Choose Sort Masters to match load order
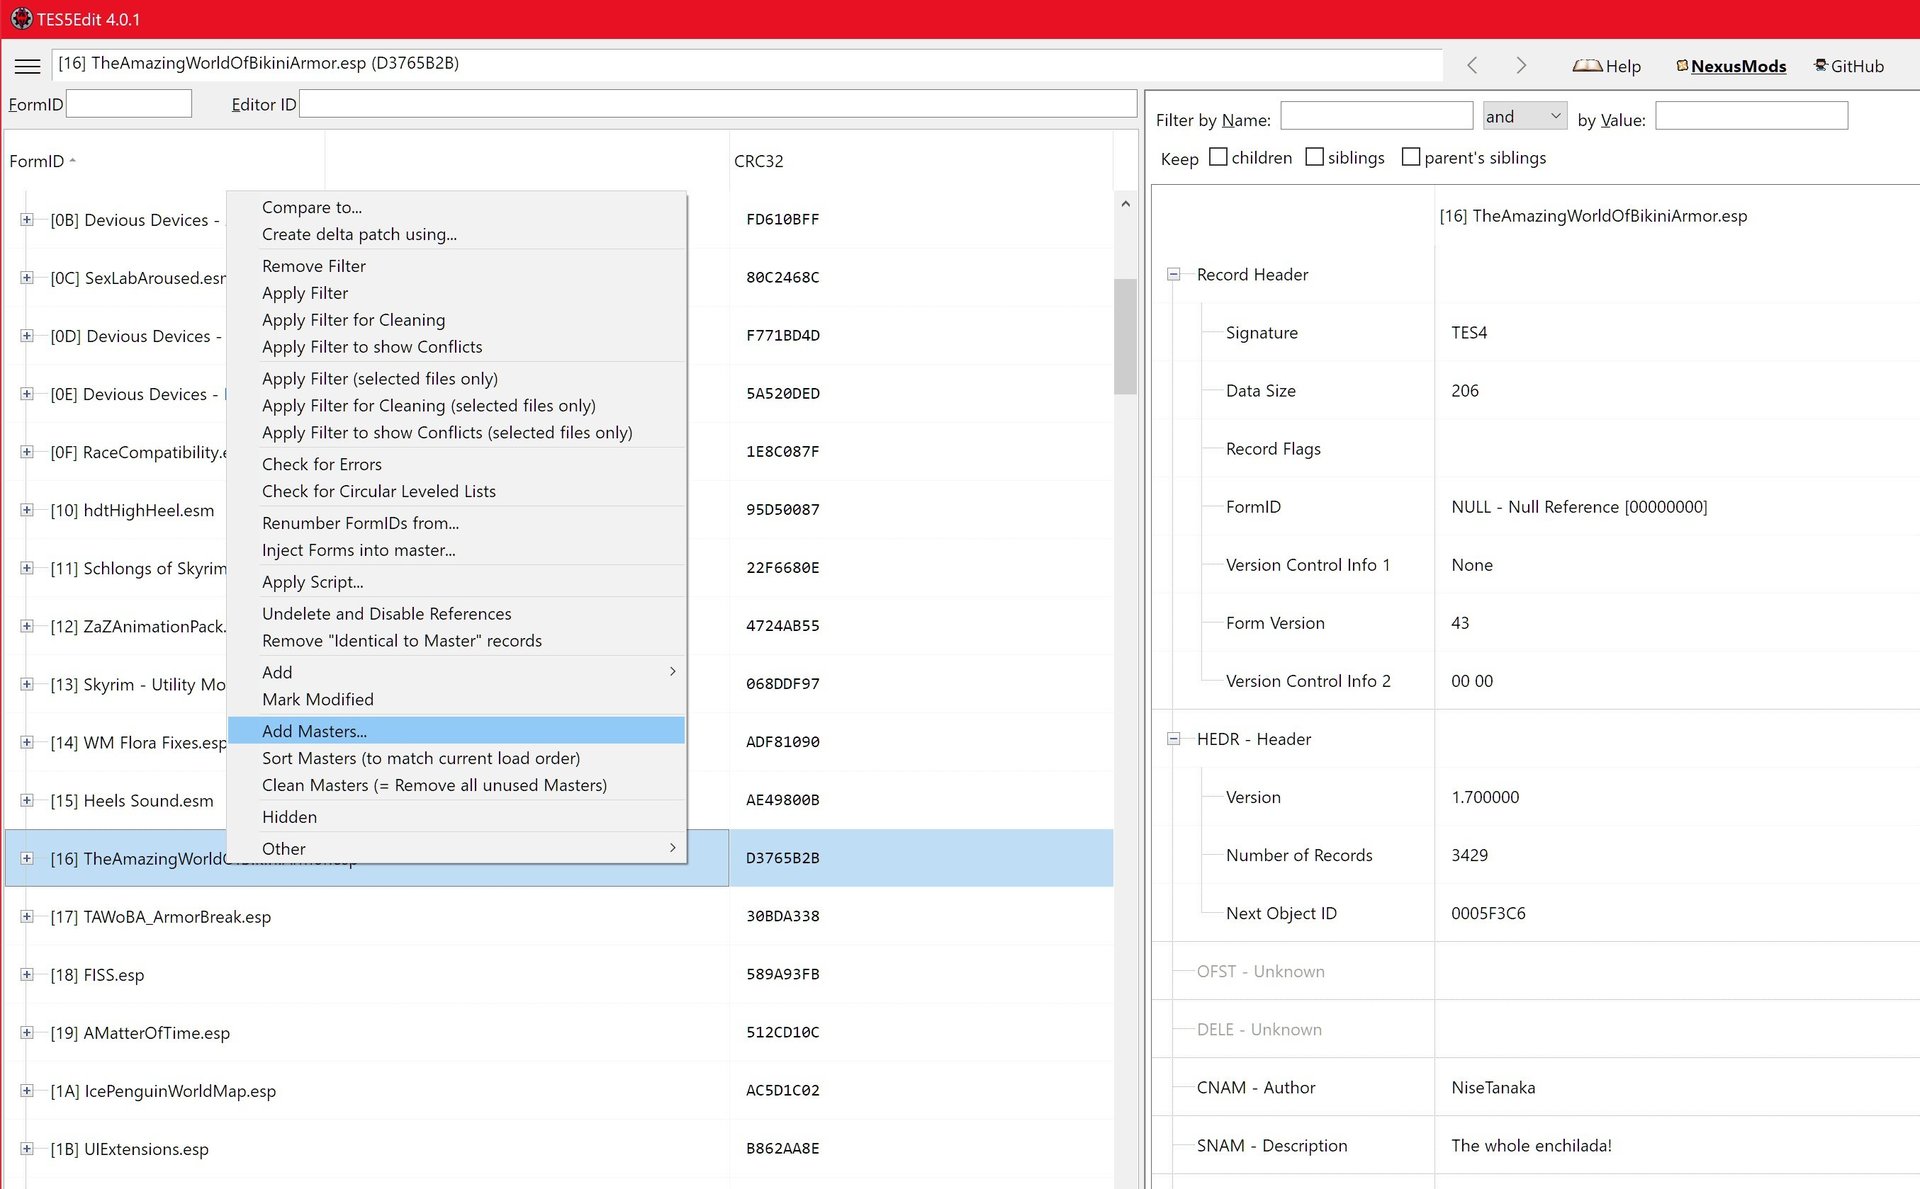 coord(456,758)
